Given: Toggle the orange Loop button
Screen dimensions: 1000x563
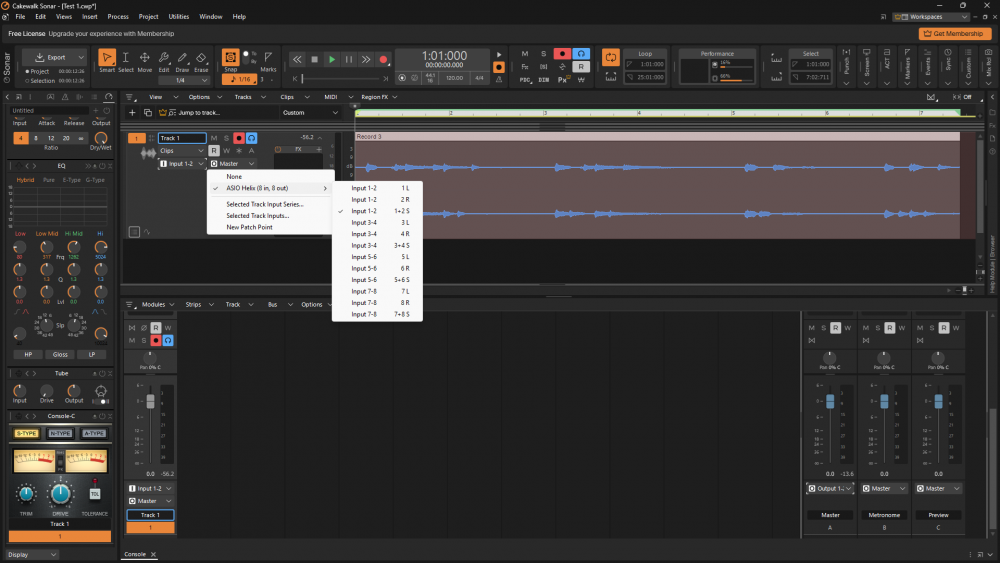Looking at the screenshot, I should point(611,57).
